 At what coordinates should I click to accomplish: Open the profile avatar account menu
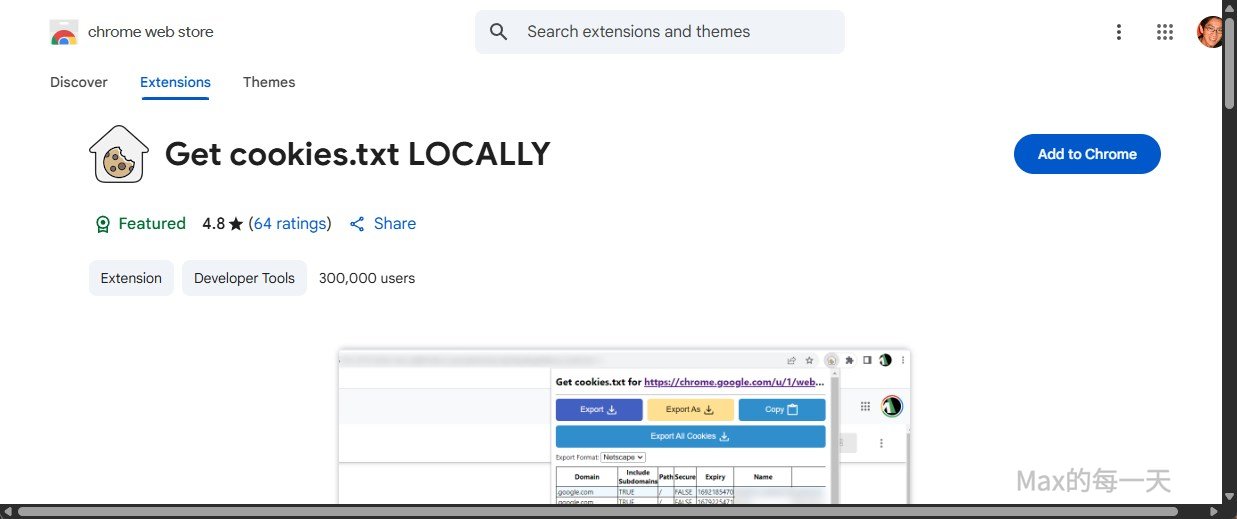tap(1209, 32)
